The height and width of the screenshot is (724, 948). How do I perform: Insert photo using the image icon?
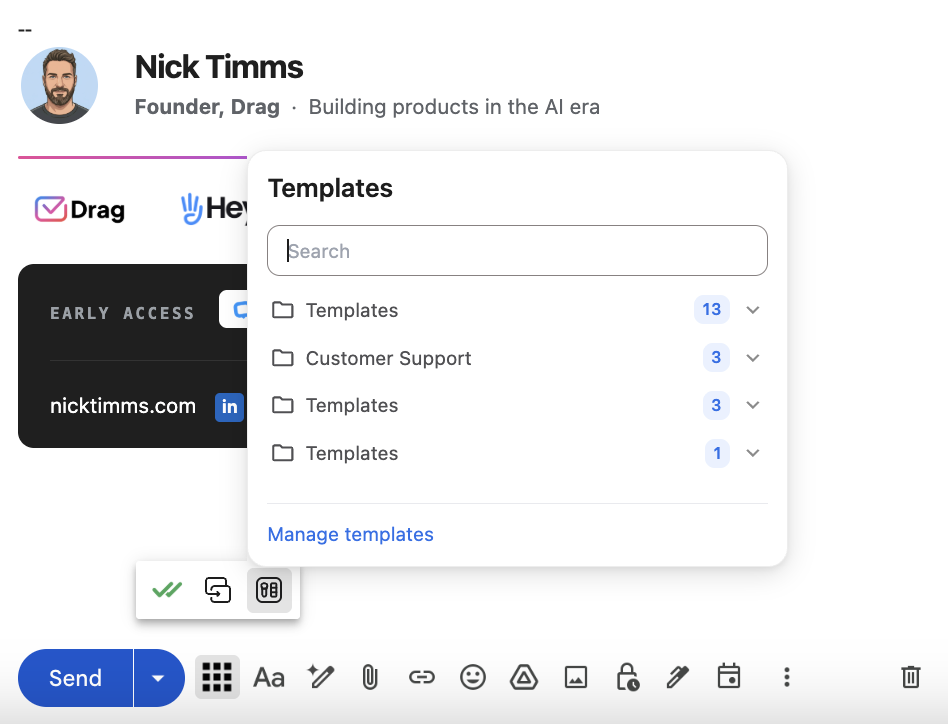coord(576,677)
